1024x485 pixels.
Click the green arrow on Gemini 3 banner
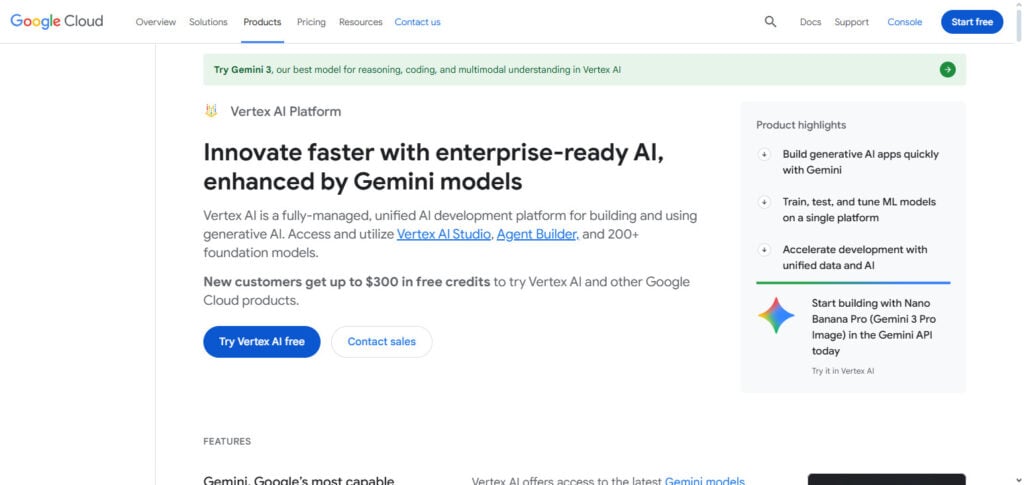[948, 70]
